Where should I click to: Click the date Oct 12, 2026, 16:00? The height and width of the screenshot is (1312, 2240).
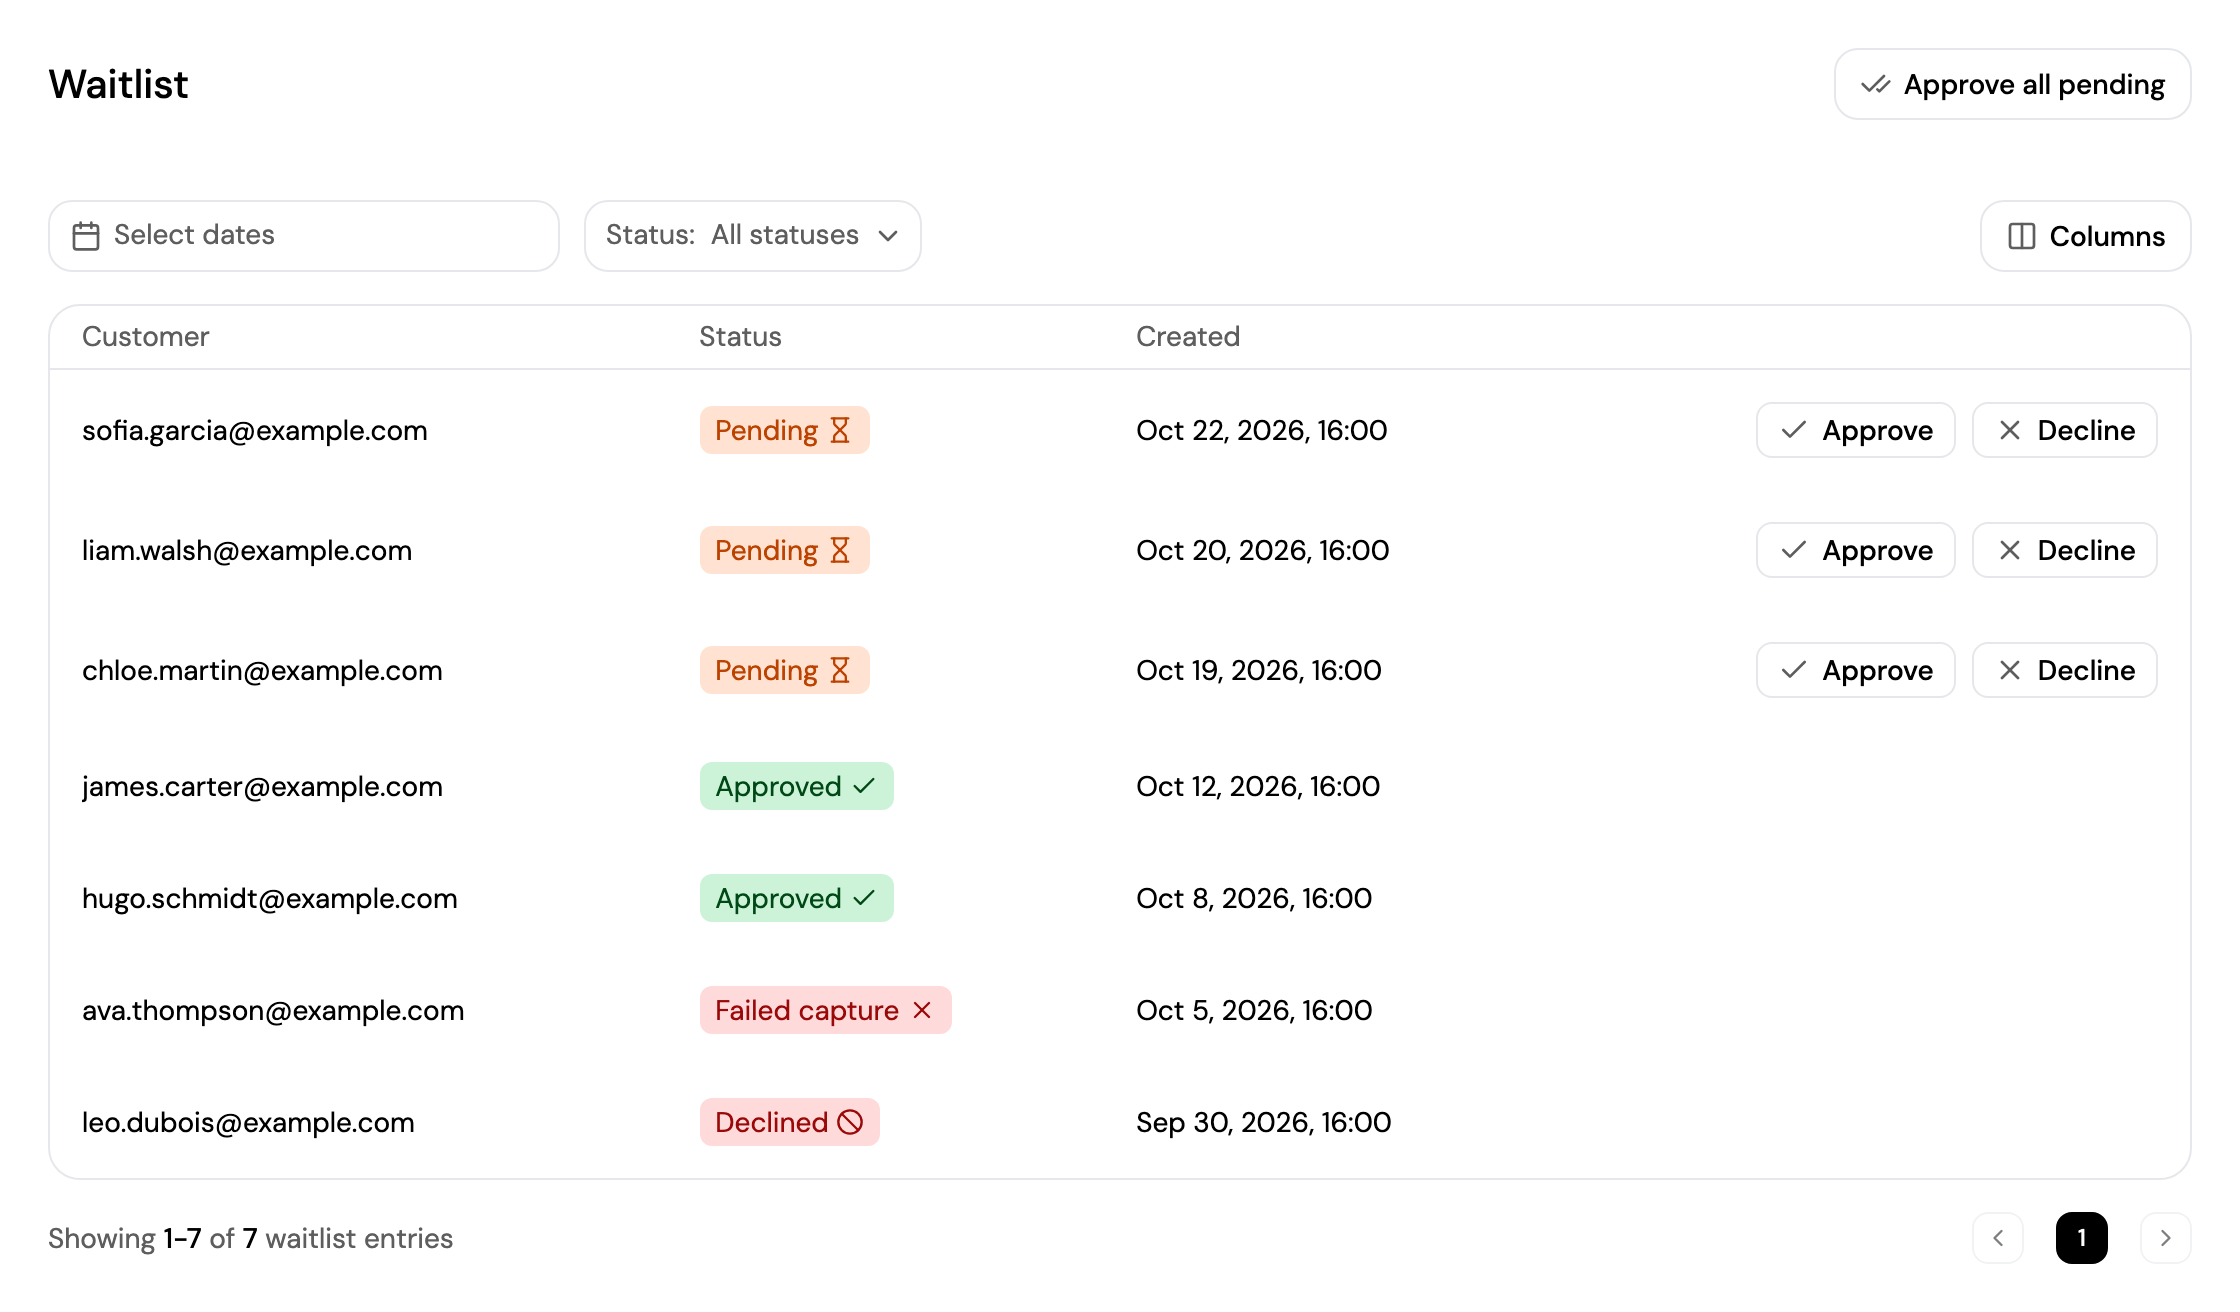tap(1258, 787)
